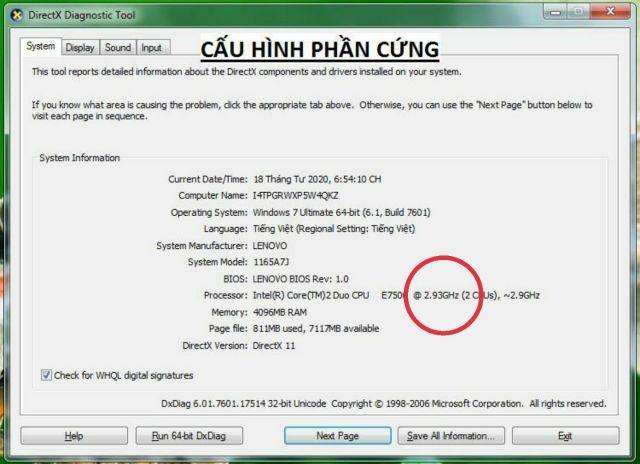The height and width of the screenshot is (464, 640).
Task: Click Intel(R) Core(TM)2 Duo CPU text
Action: (311, 295)
